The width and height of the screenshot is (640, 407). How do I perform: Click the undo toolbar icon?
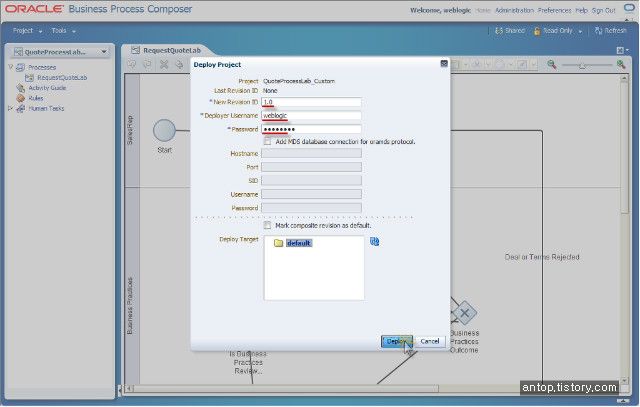click(132, 64)
